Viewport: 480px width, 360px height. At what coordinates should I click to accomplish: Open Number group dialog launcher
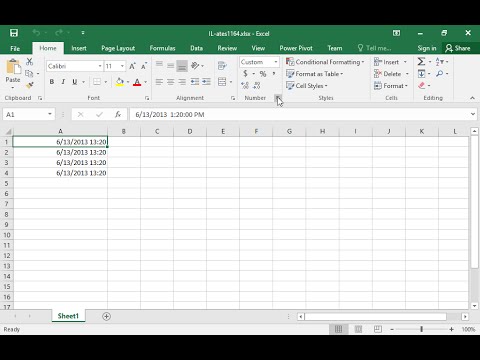[278, 98]
